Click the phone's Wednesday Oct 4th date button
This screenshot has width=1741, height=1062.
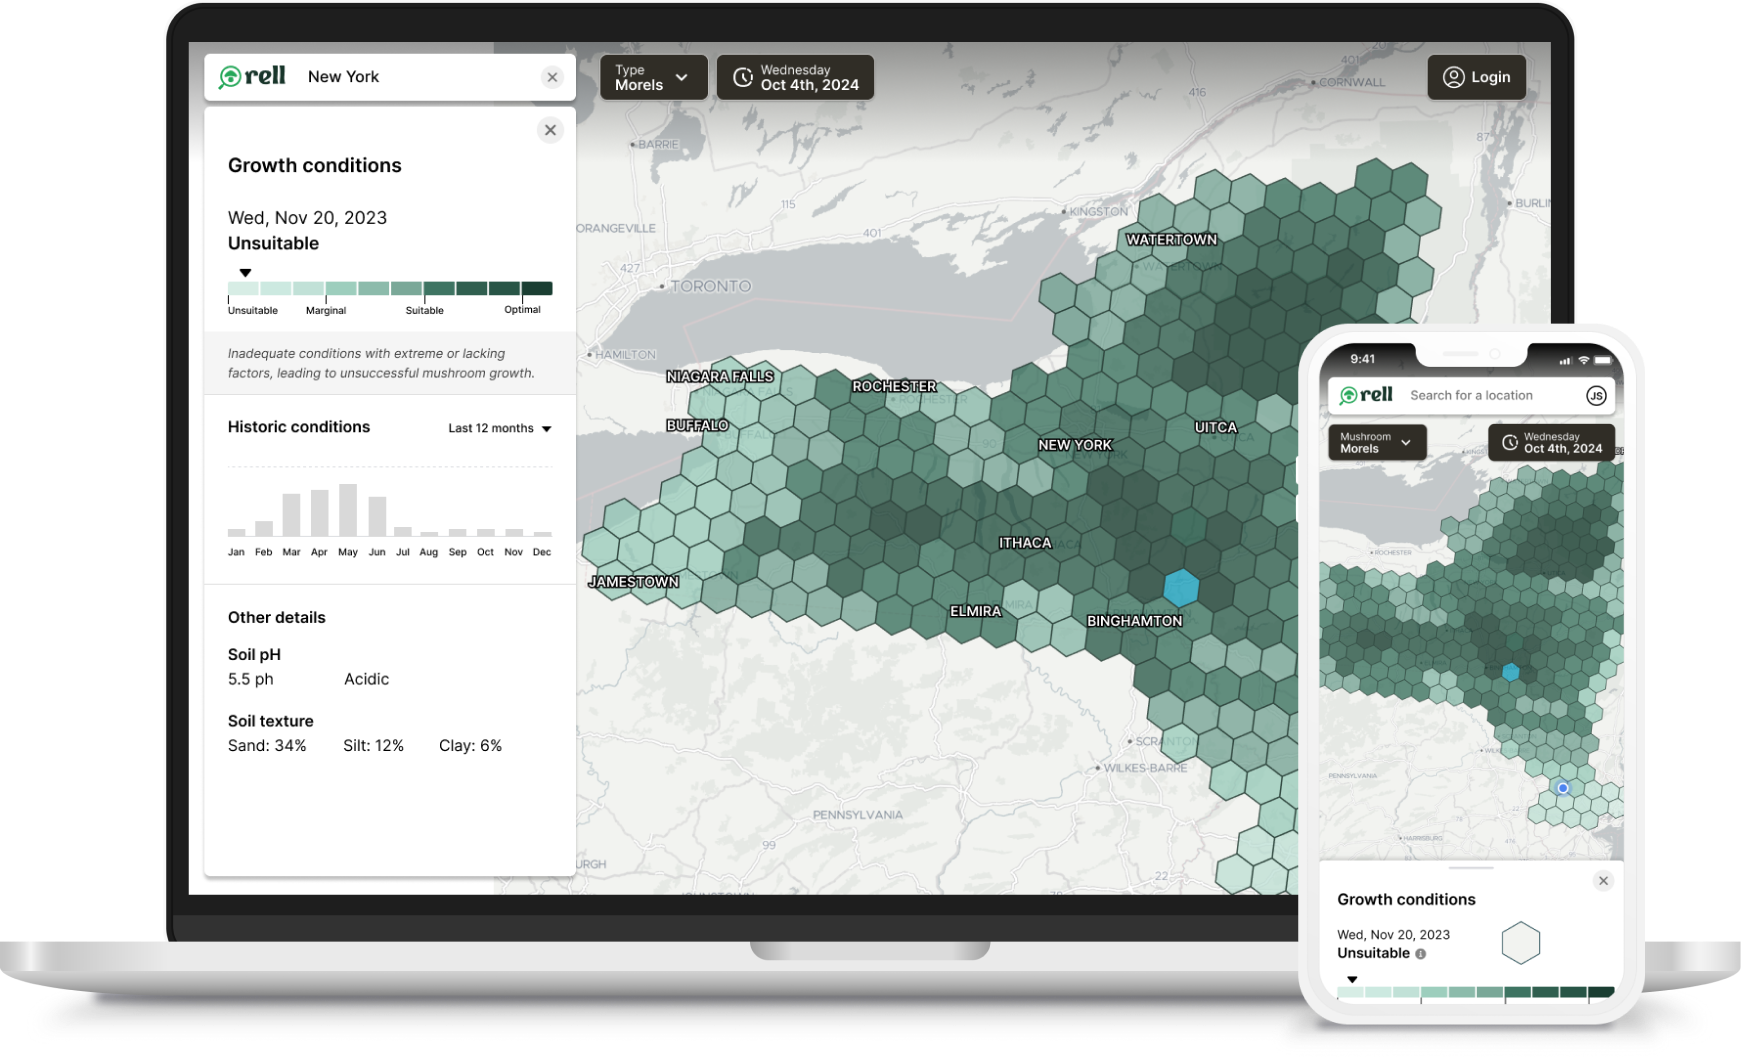(1551, 442)
